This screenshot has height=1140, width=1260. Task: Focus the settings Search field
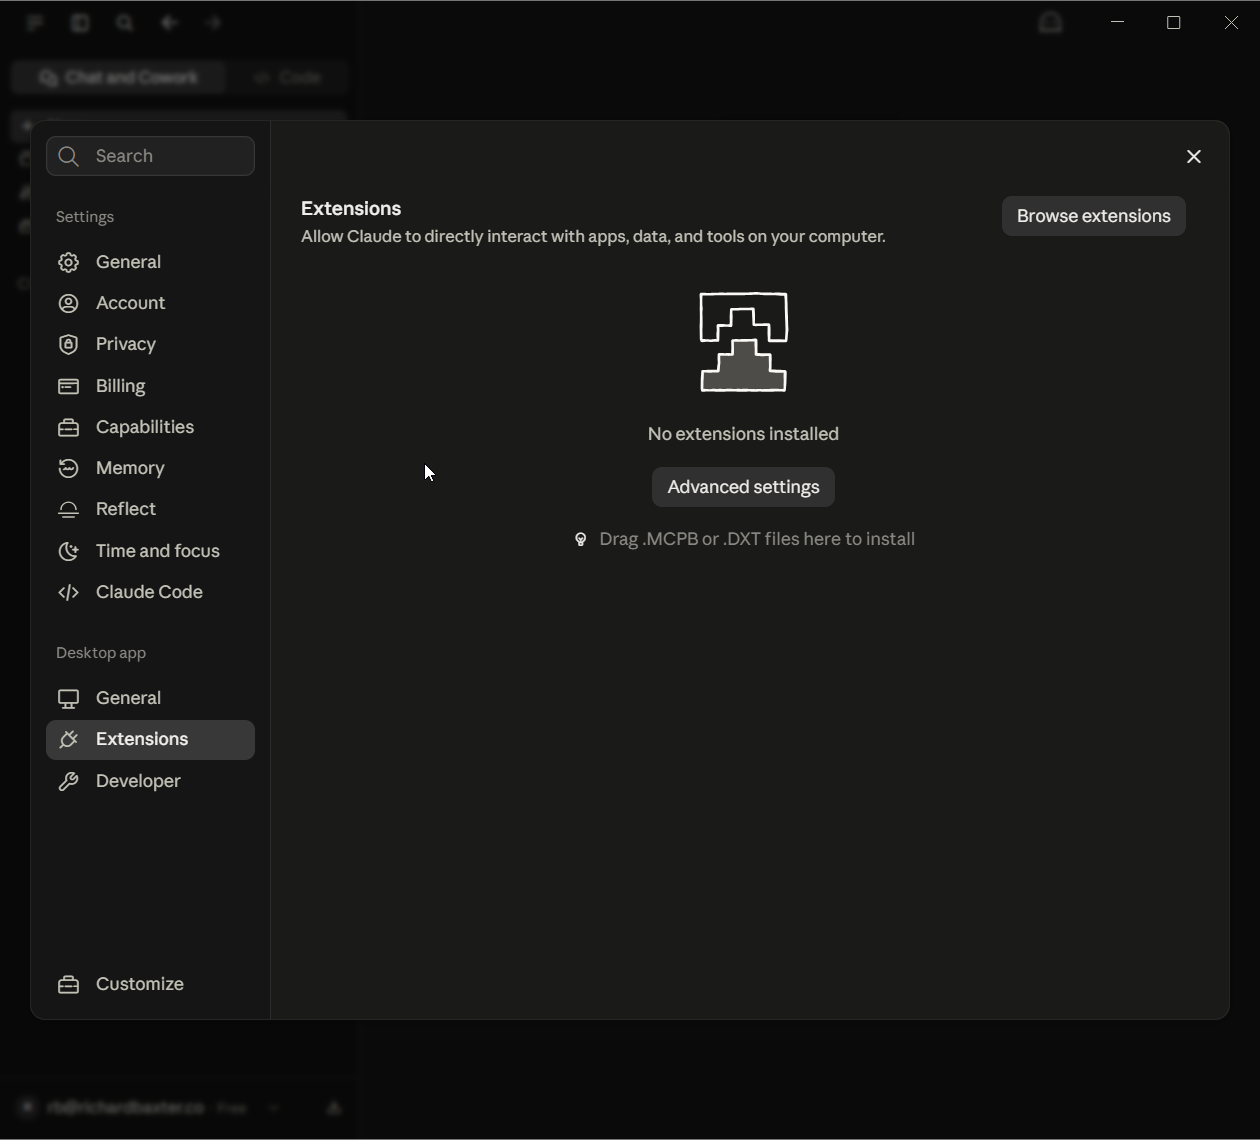coord(150,156)
